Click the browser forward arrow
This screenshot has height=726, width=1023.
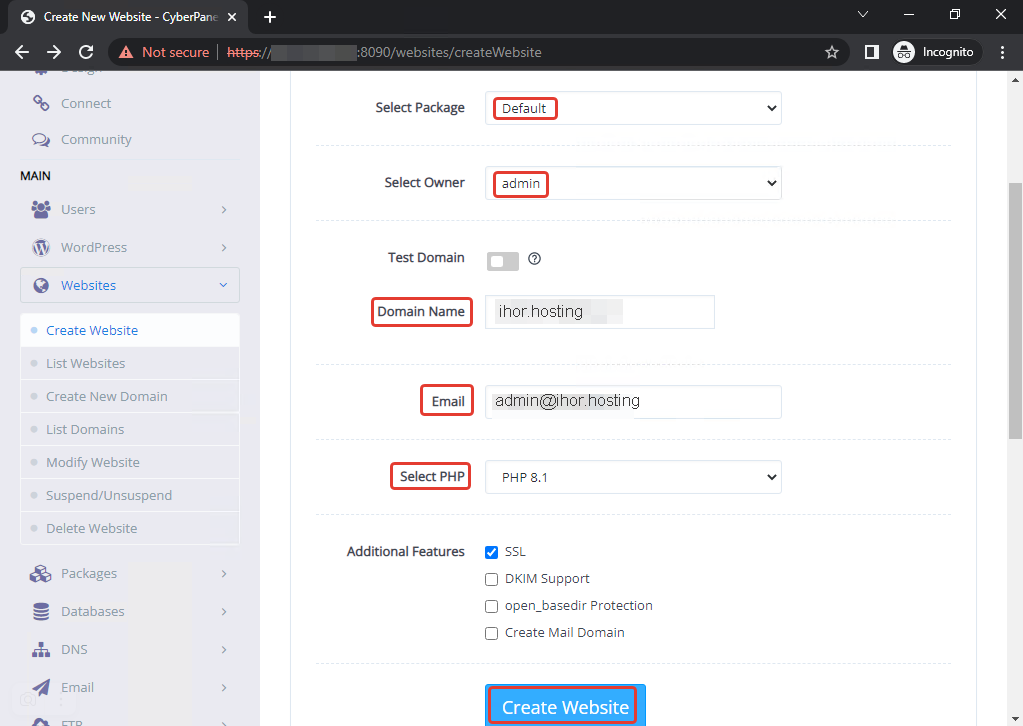point(54,52)
